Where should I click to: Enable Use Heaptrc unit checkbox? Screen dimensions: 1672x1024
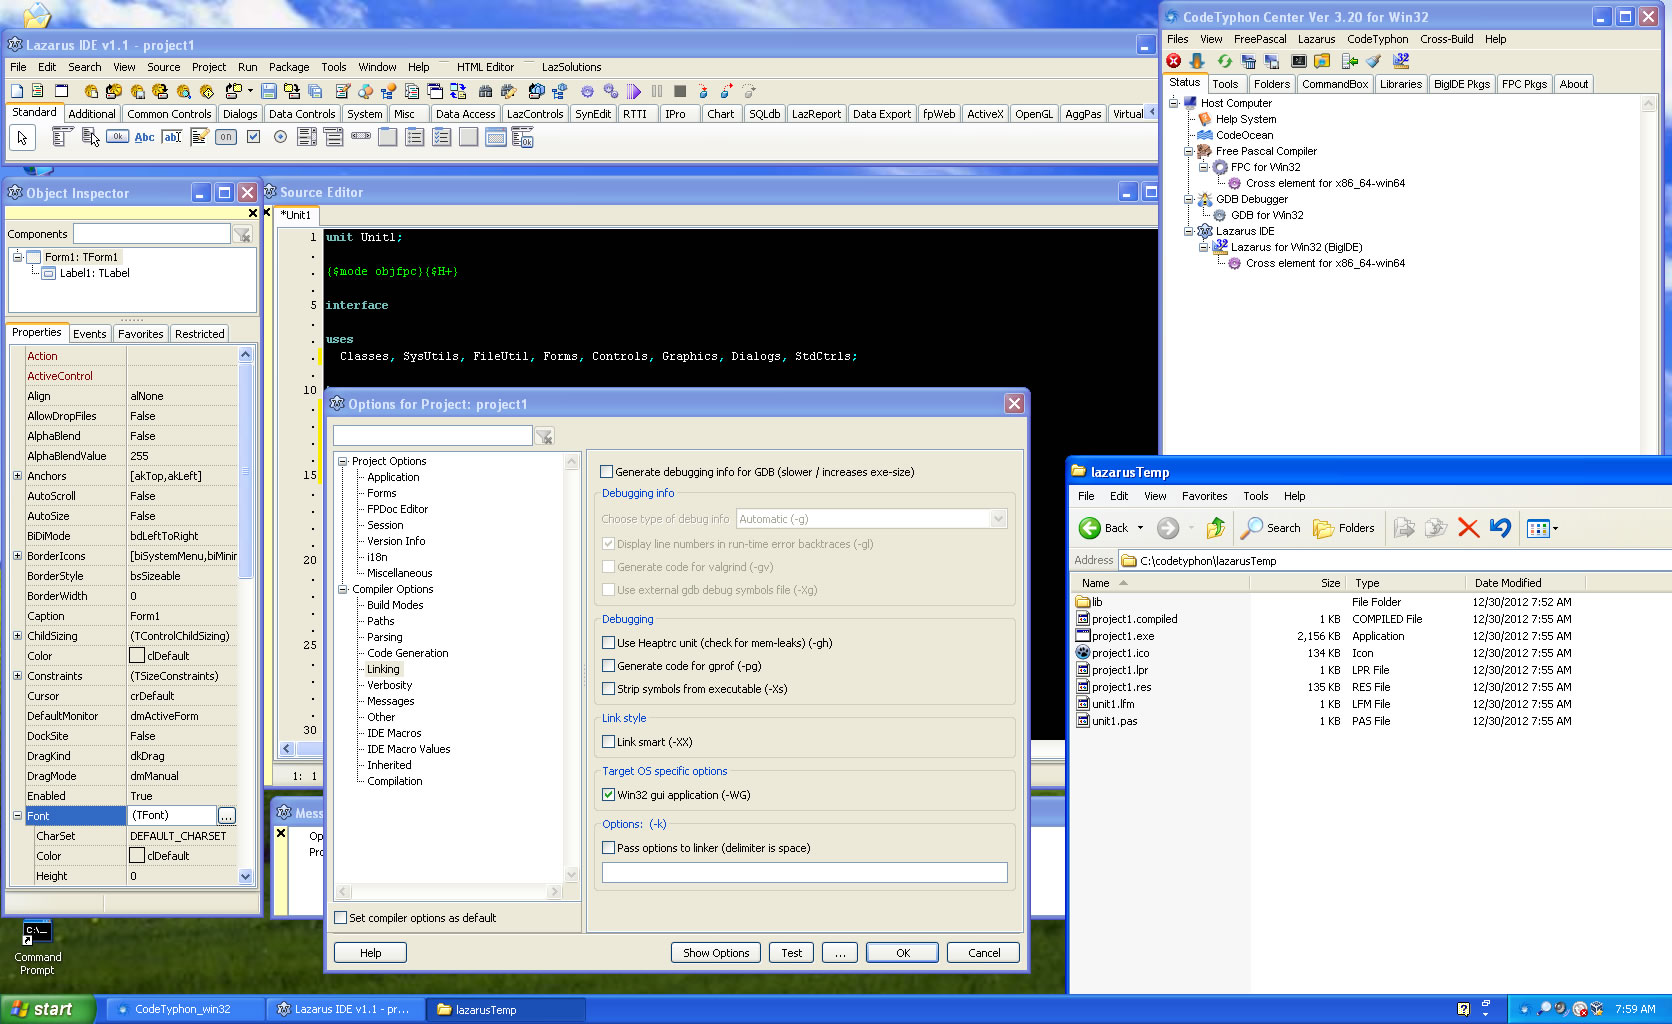point(608,643)
